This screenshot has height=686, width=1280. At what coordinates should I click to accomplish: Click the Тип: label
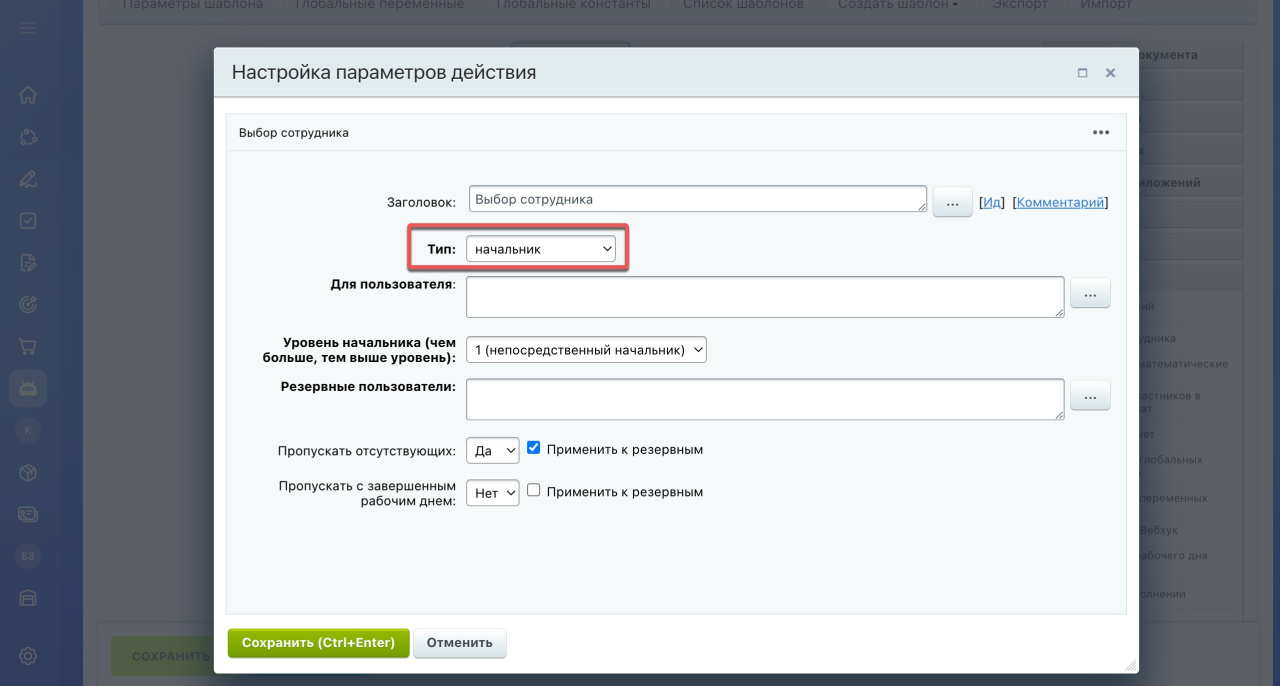coord(441,249)
